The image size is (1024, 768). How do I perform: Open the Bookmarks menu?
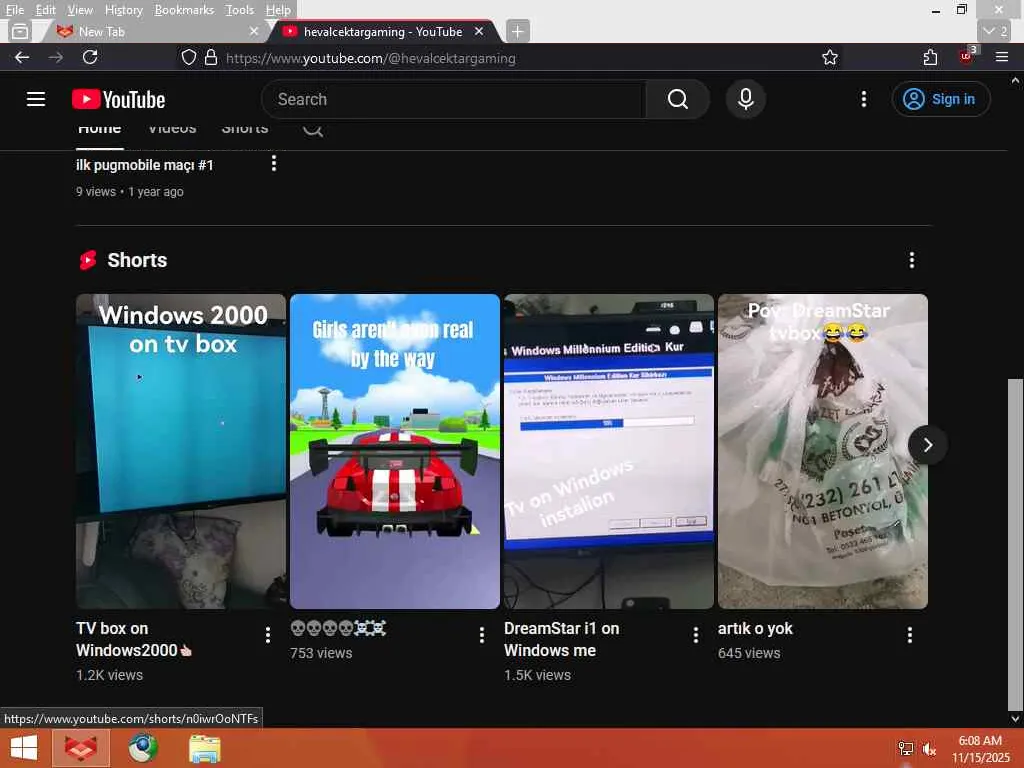pyautogui.click(x=184, y=10)
